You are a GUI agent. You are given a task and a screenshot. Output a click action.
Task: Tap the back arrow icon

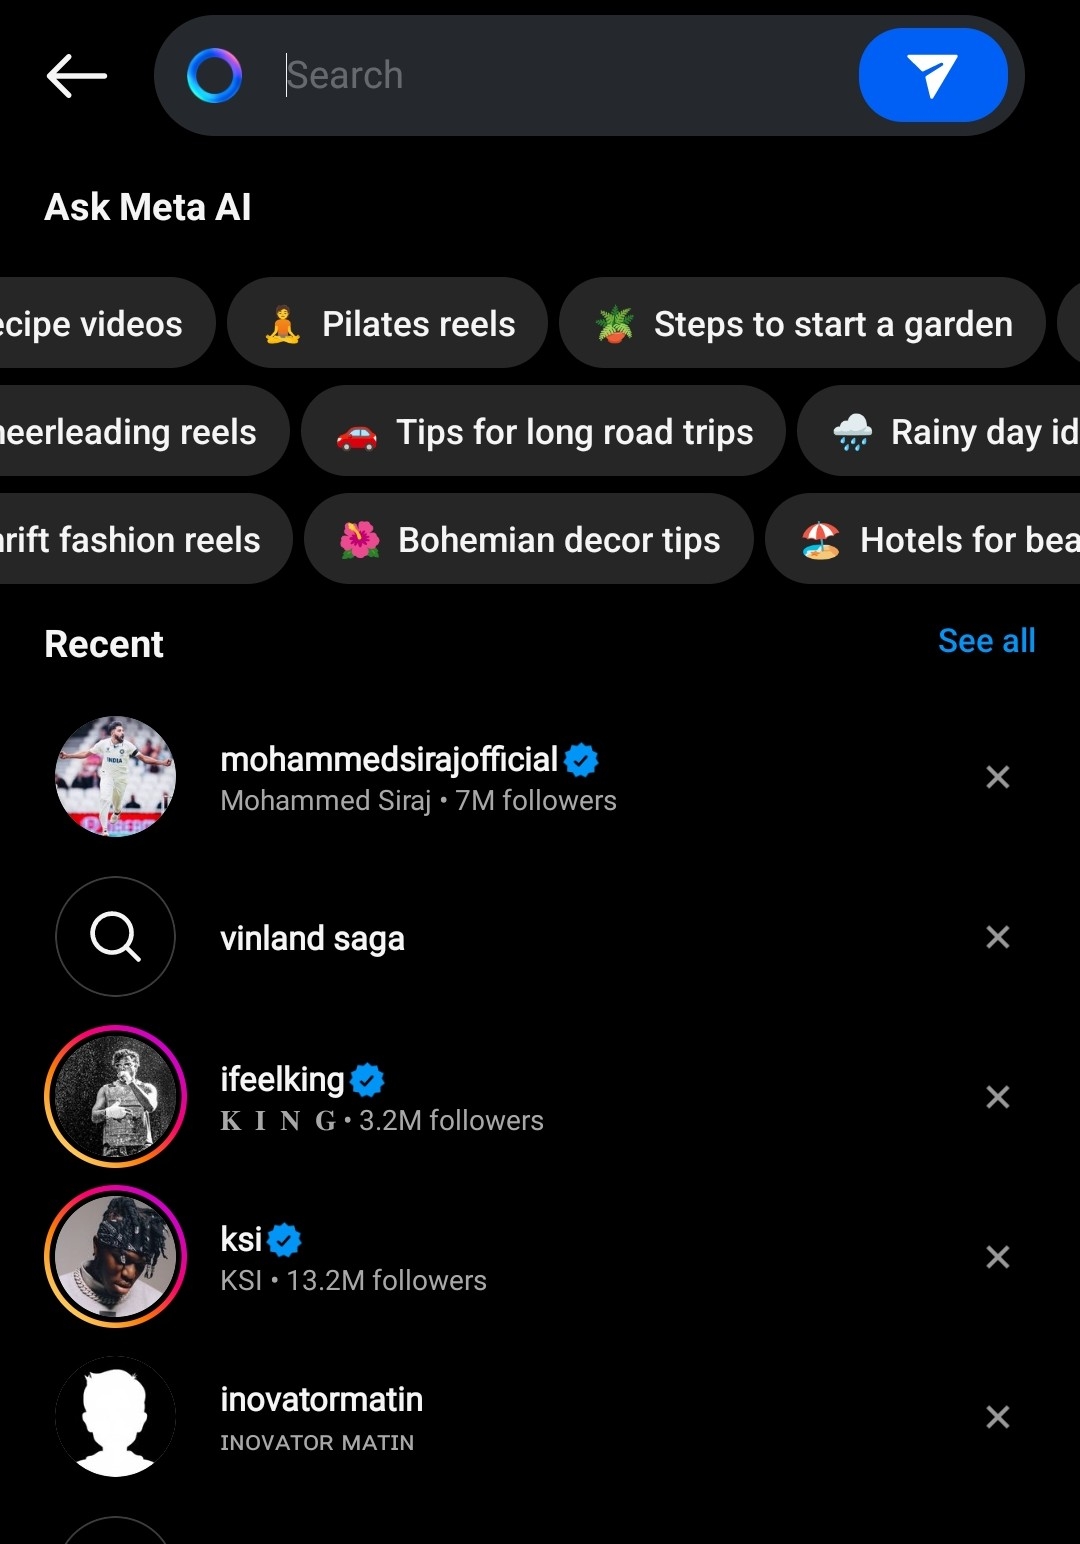pyautogui.click(x=76, y=76)
